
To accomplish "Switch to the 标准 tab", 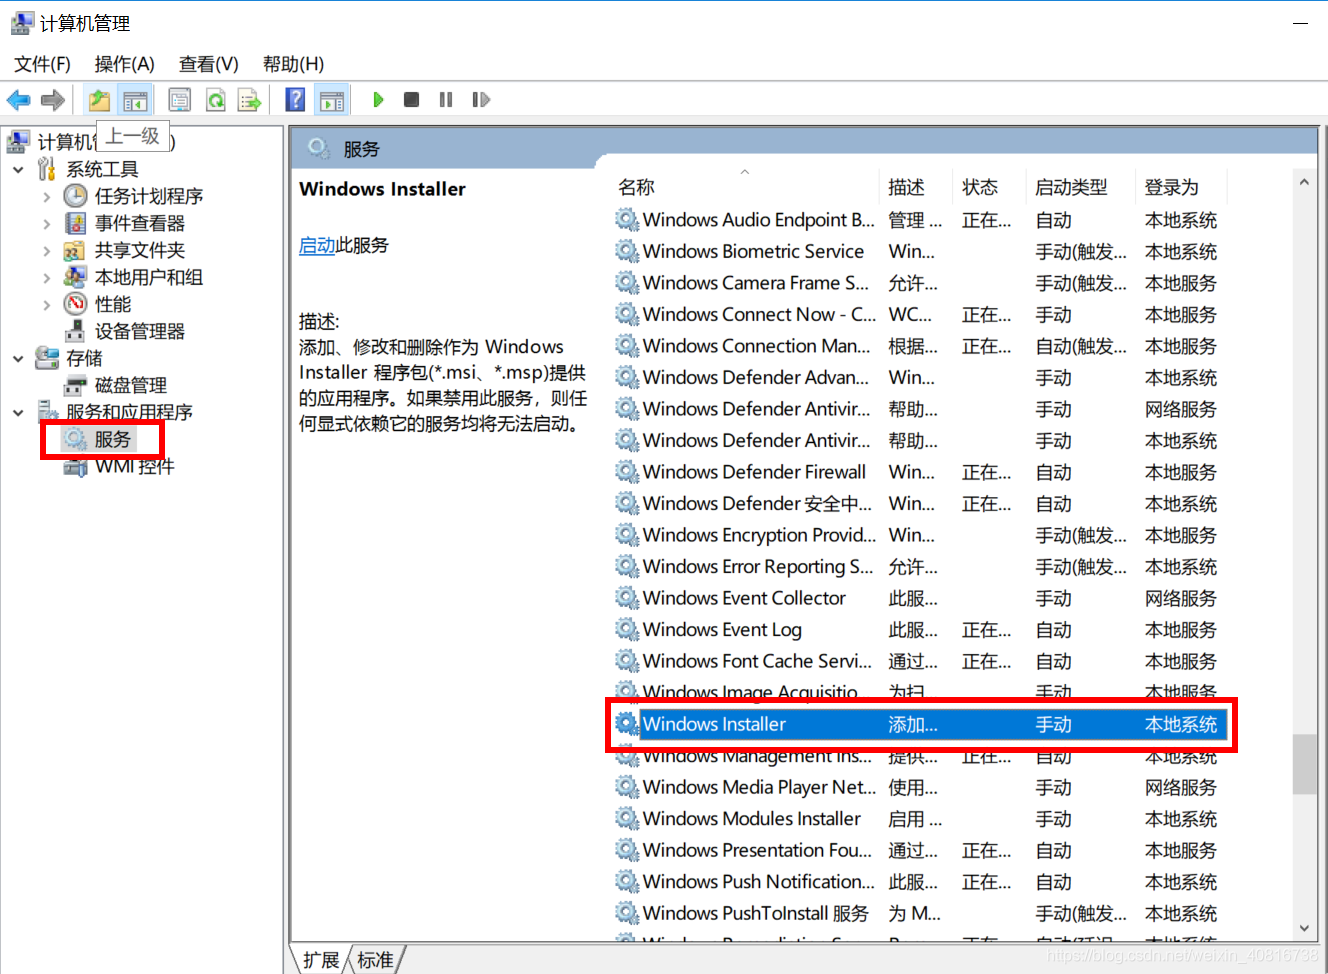I will coord(375,960).
